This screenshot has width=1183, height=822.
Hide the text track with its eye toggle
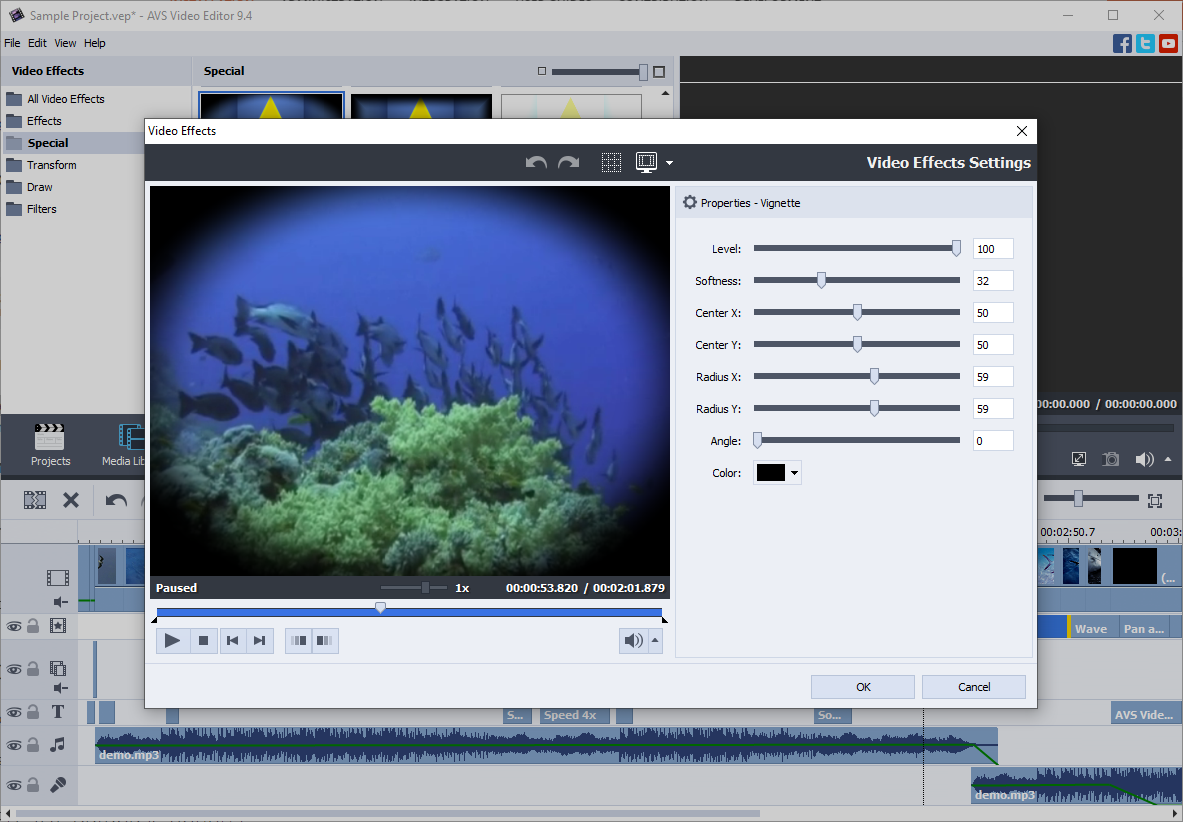(13, 711)
